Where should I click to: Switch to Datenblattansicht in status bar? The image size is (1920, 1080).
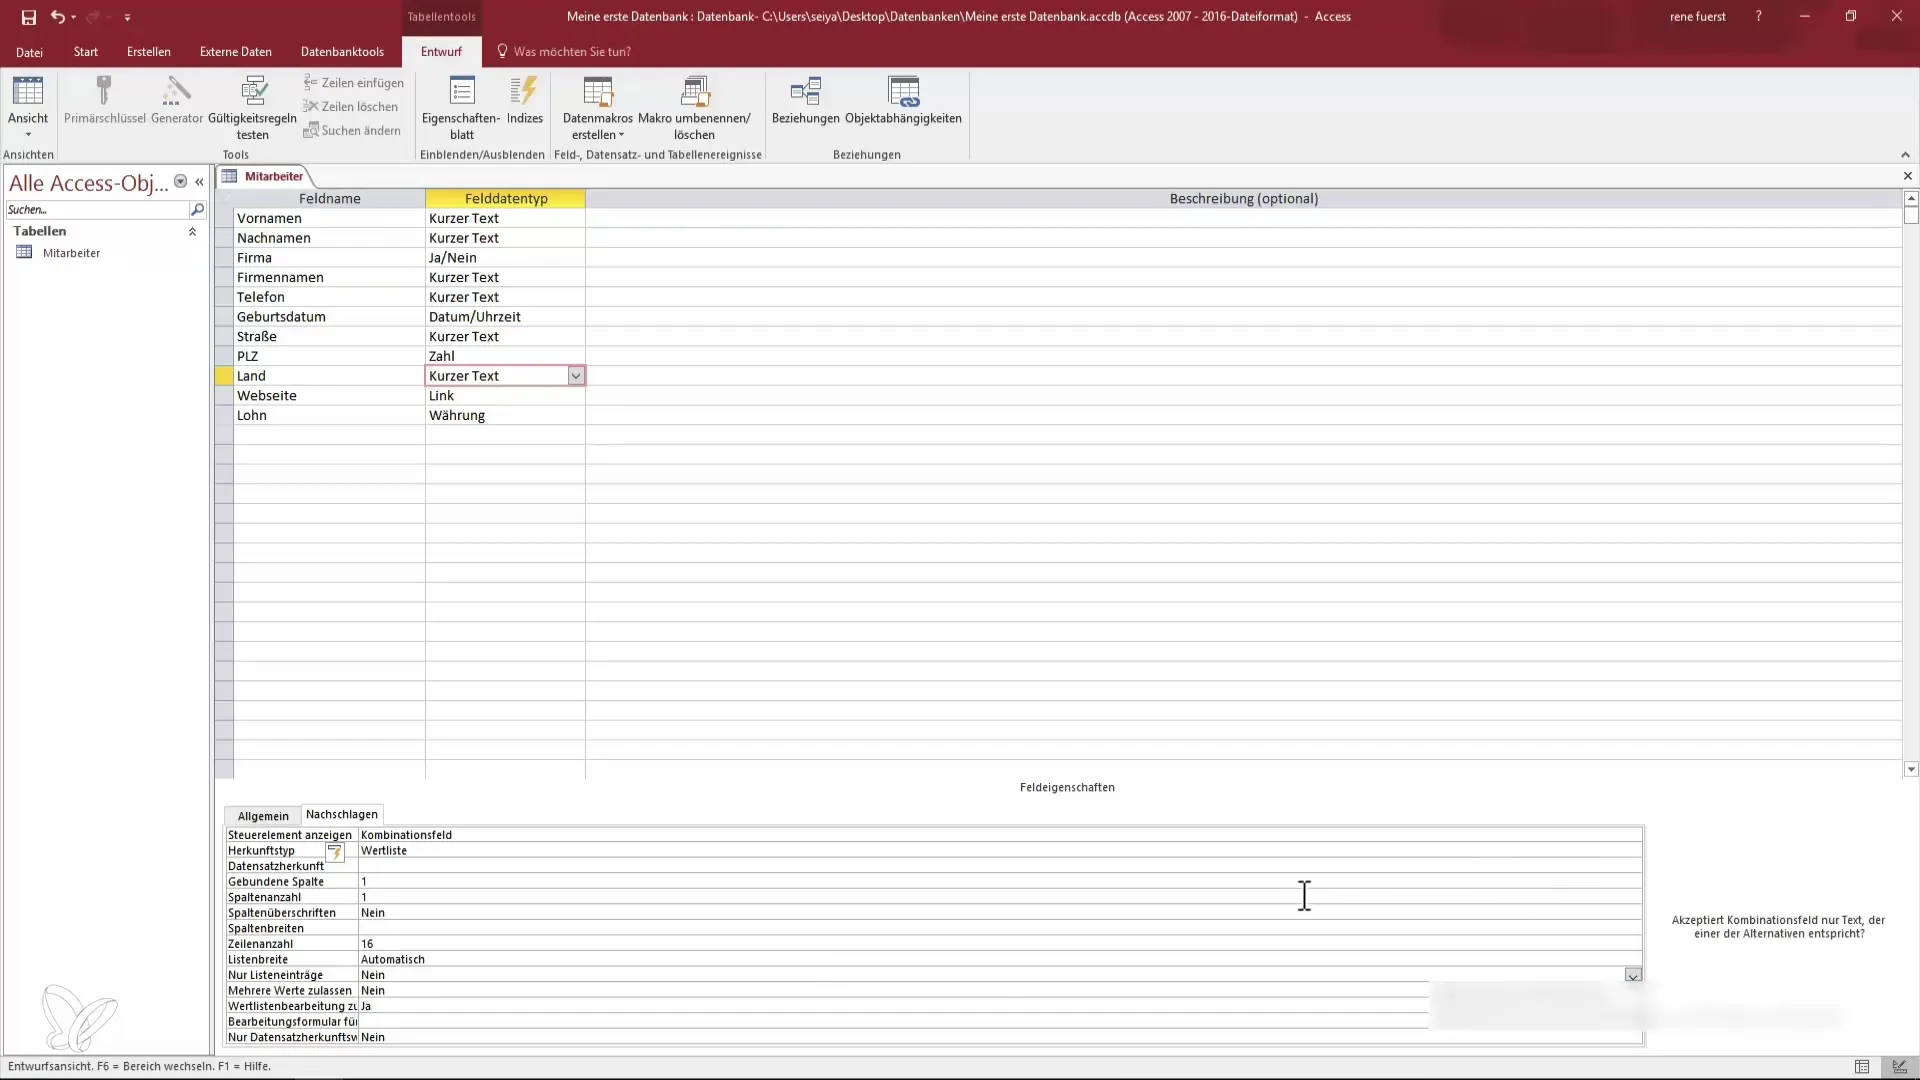coord(1862,1067)
